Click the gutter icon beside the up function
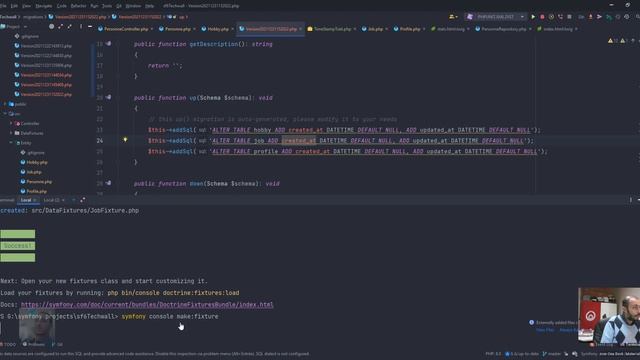This screenshot has height=360, width=640. coord(109,98)
